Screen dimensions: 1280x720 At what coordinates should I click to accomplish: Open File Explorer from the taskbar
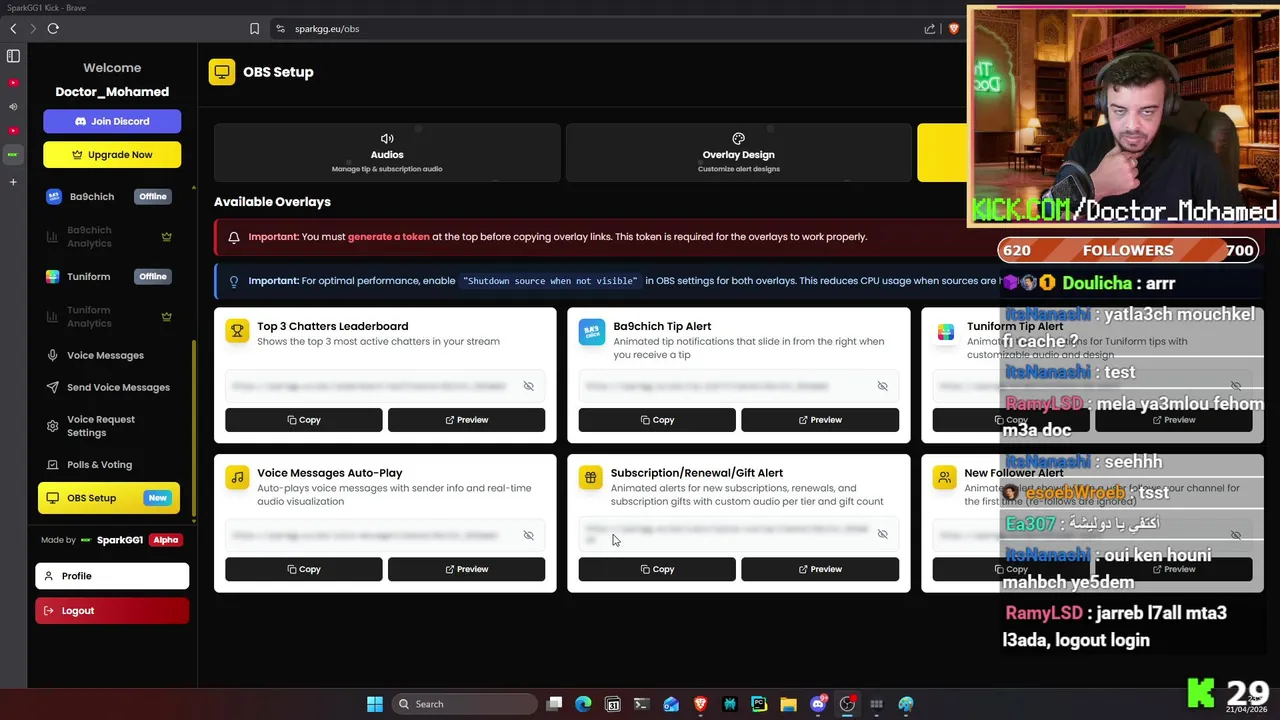[788, 704]
